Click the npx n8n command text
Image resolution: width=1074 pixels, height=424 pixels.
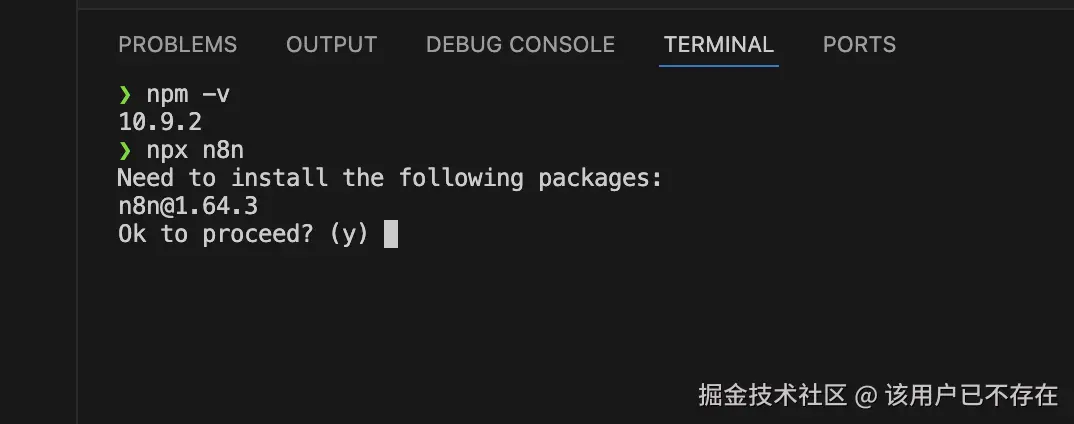click(x=195, y=151)
